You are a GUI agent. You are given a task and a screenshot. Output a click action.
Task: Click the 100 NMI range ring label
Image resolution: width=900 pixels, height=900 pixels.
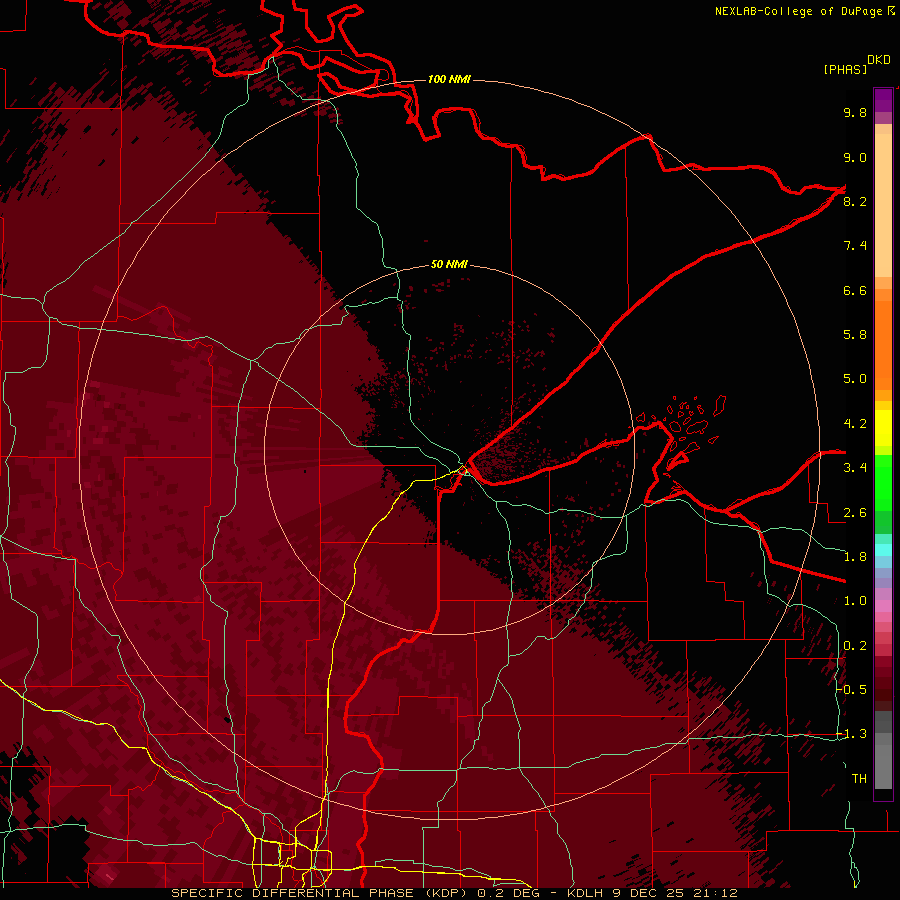point(449,79)
